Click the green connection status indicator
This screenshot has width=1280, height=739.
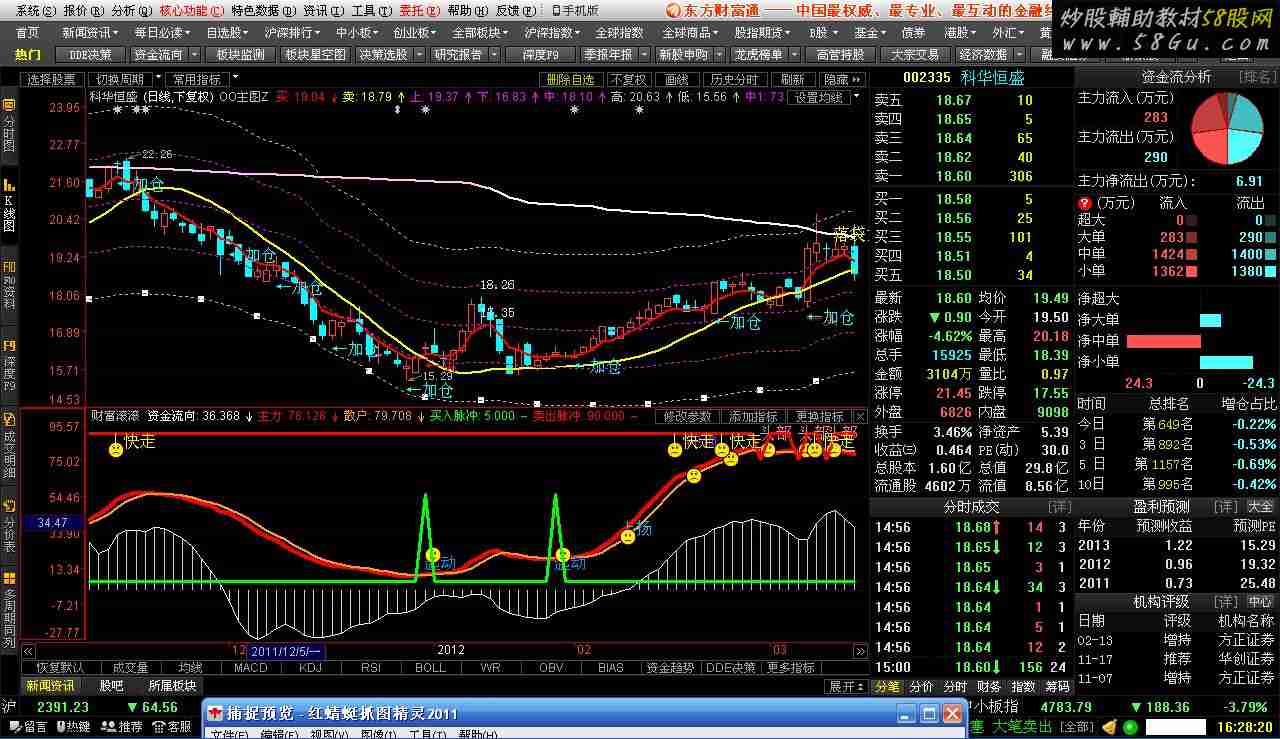(x=1131, y=727)
